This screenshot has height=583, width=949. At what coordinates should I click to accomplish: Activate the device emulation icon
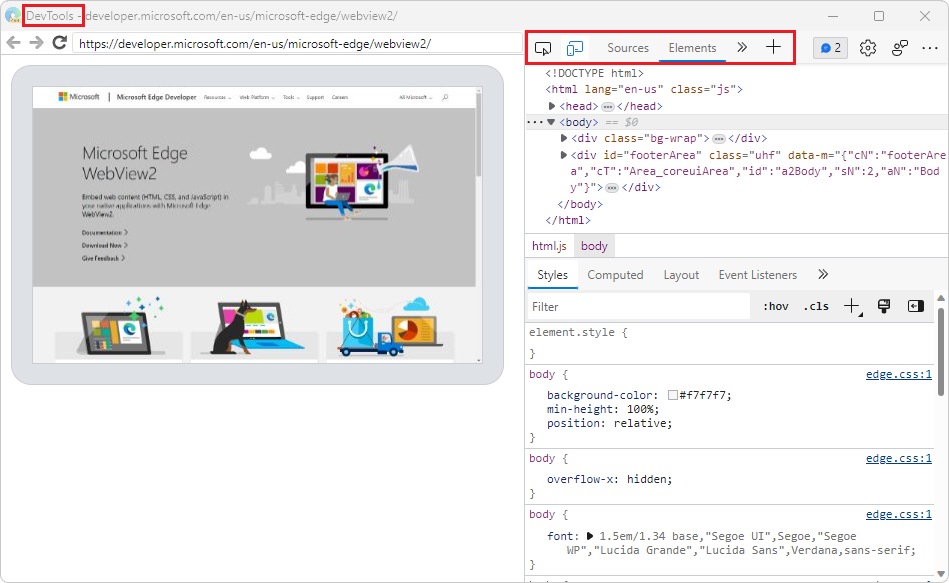click(x=574, y=47)
